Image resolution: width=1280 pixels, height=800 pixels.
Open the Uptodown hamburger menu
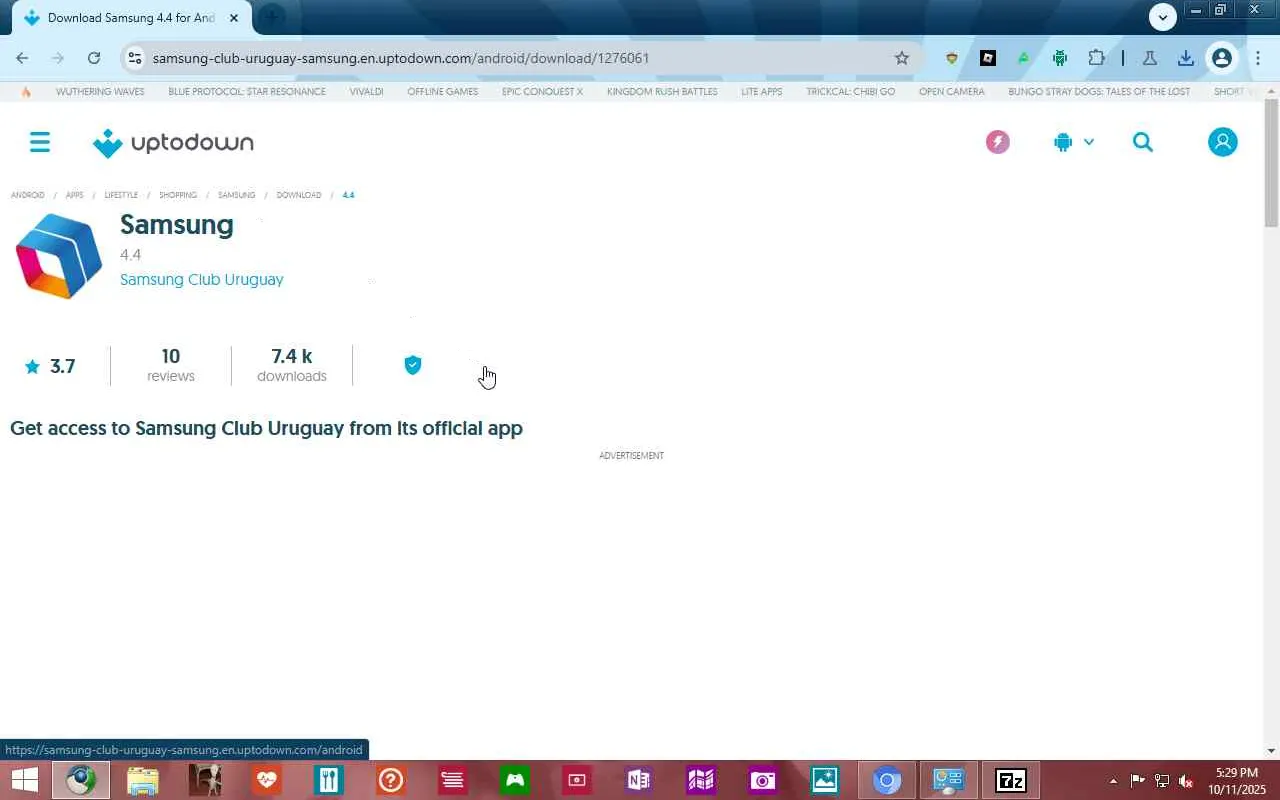point(40,142)
